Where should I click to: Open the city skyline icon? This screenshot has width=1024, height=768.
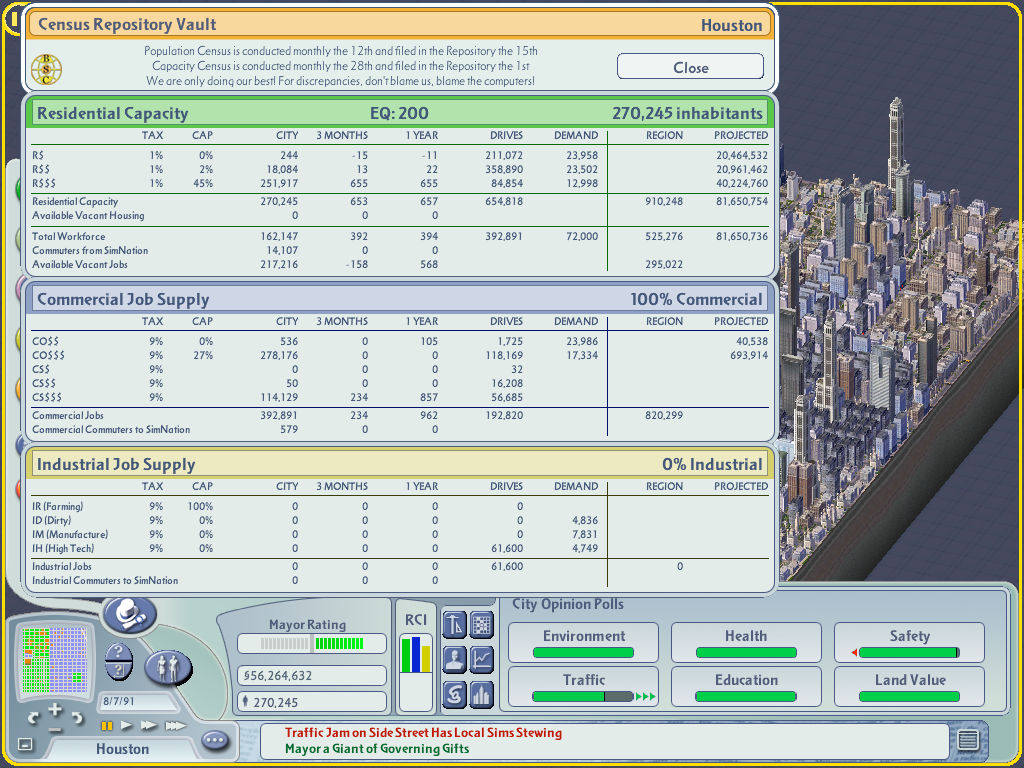tap(482, 694)
